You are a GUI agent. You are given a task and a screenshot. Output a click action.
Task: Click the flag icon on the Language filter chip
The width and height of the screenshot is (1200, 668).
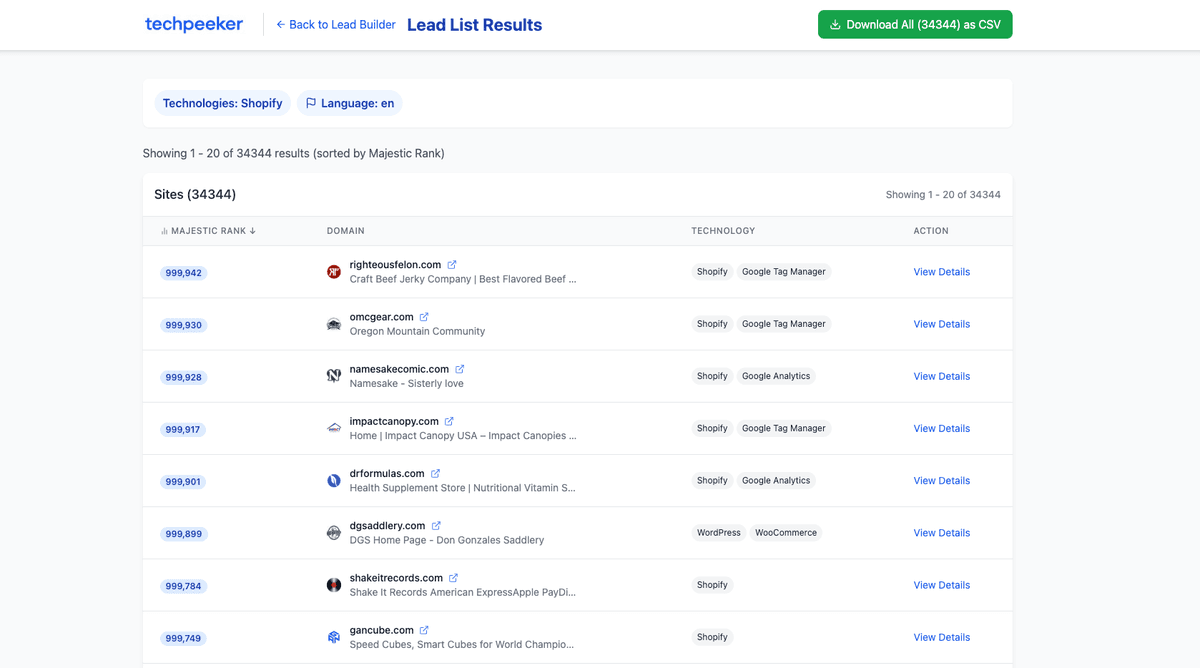[310, 102]
